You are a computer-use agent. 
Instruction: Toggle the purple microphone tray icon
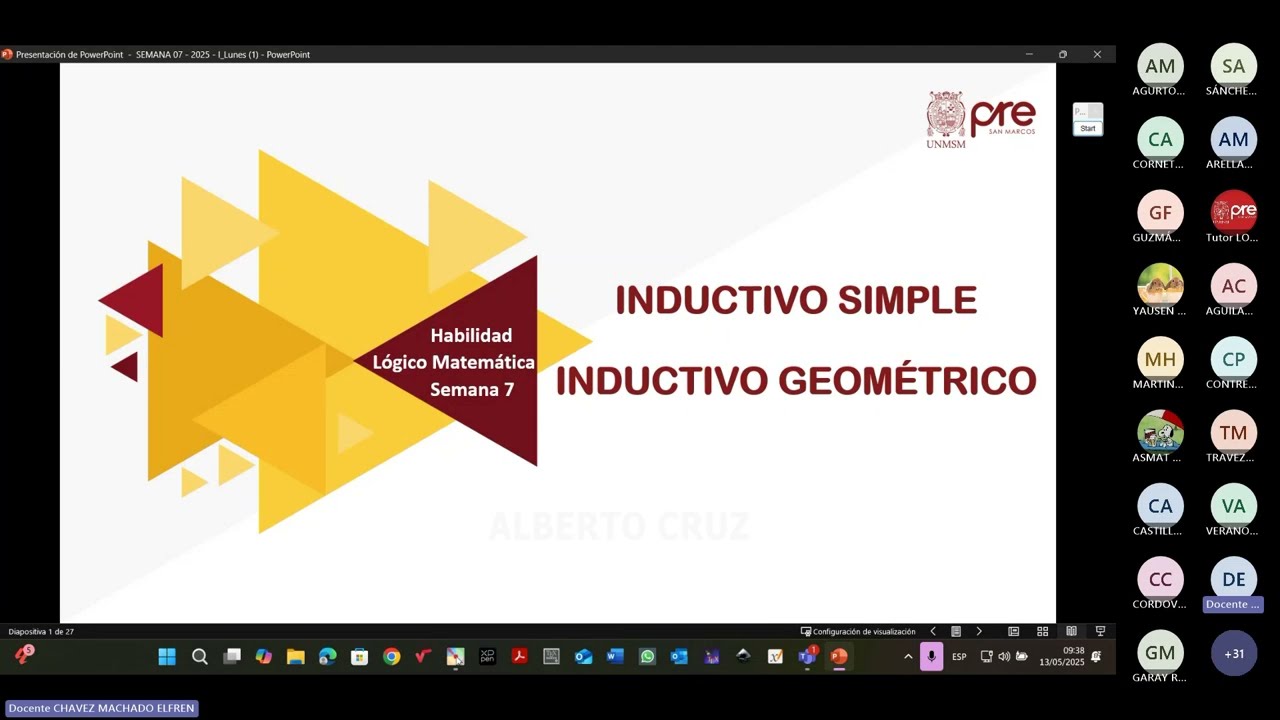931,656
